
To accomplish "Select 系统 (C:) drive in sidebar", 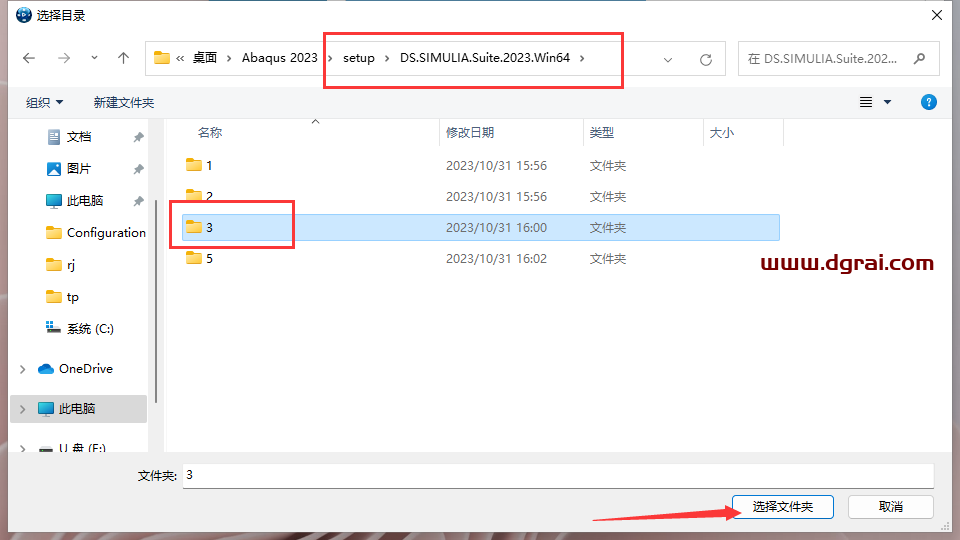I will click(x=90, y=329).
